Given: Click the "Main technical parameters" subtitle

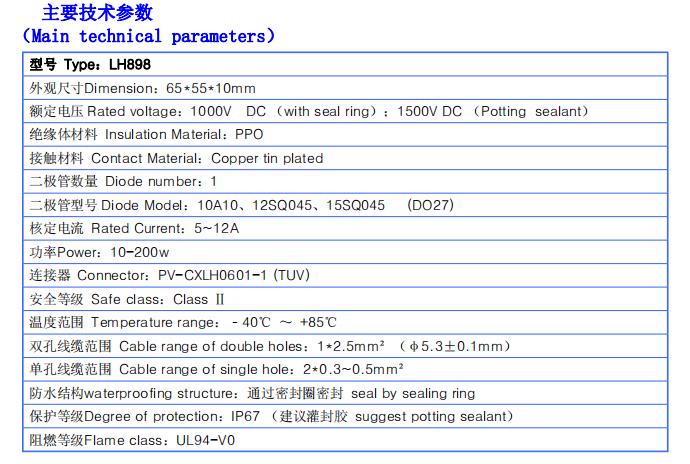Looking at the screenshot, I should point(148,37).
